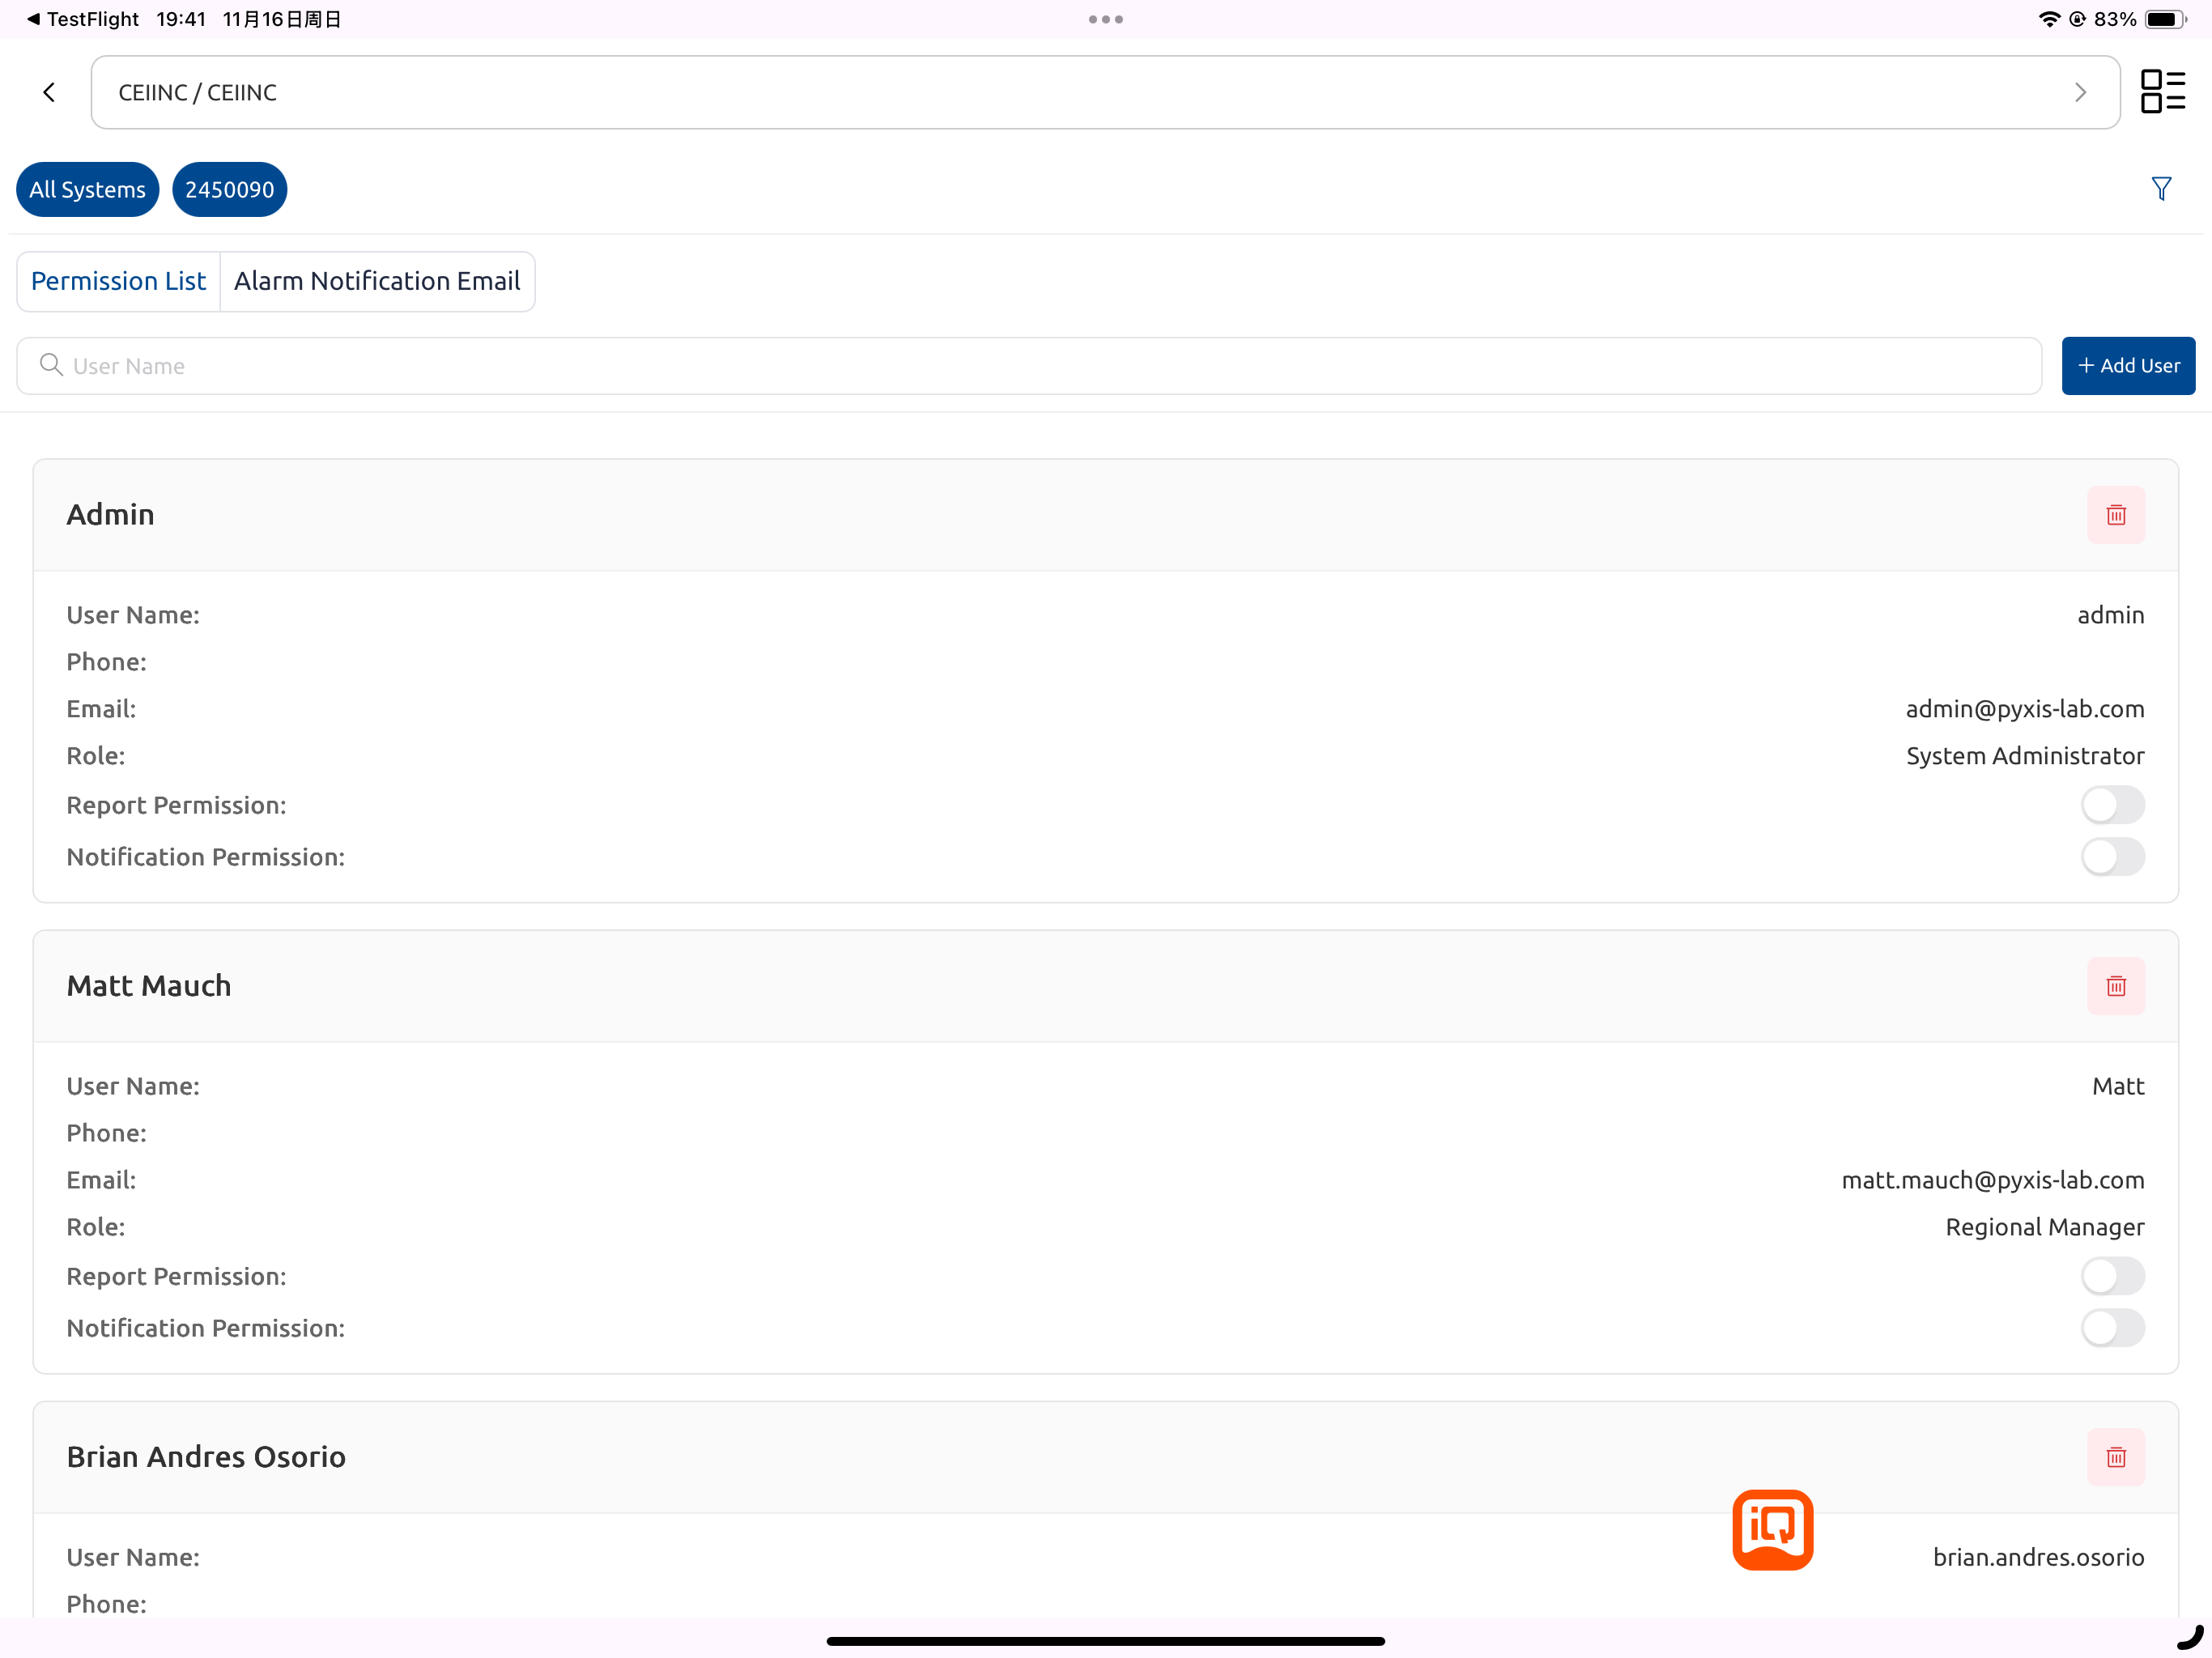This screenshot has height=1658, width=2212.
Task: Tap the Matt Mauch card title
Action: (x=149, y=985)
